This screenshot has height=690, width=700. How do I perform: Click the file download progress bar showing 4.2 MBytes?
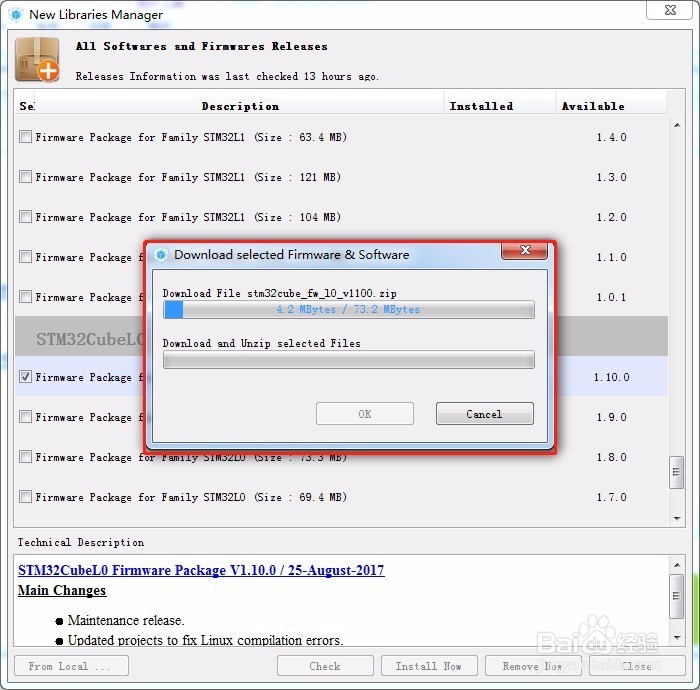pyautogui.click(x=349, y=309)
